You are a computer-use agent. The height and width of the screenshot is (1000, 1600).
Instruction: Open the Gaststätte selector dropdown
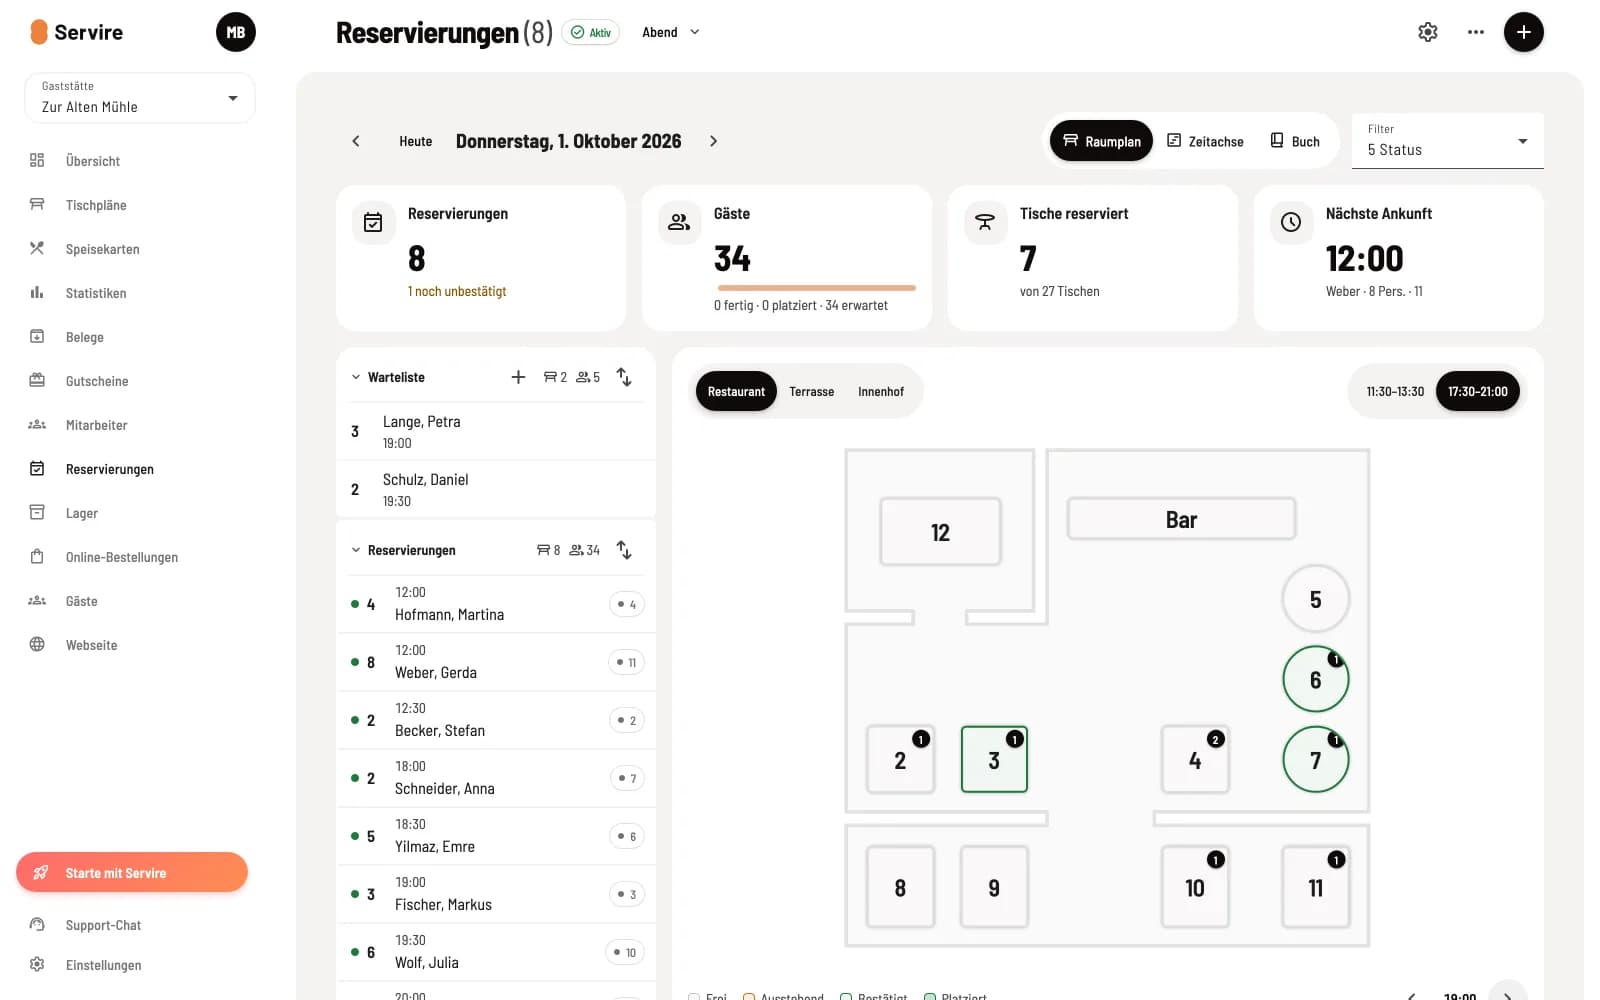point(140,98)
